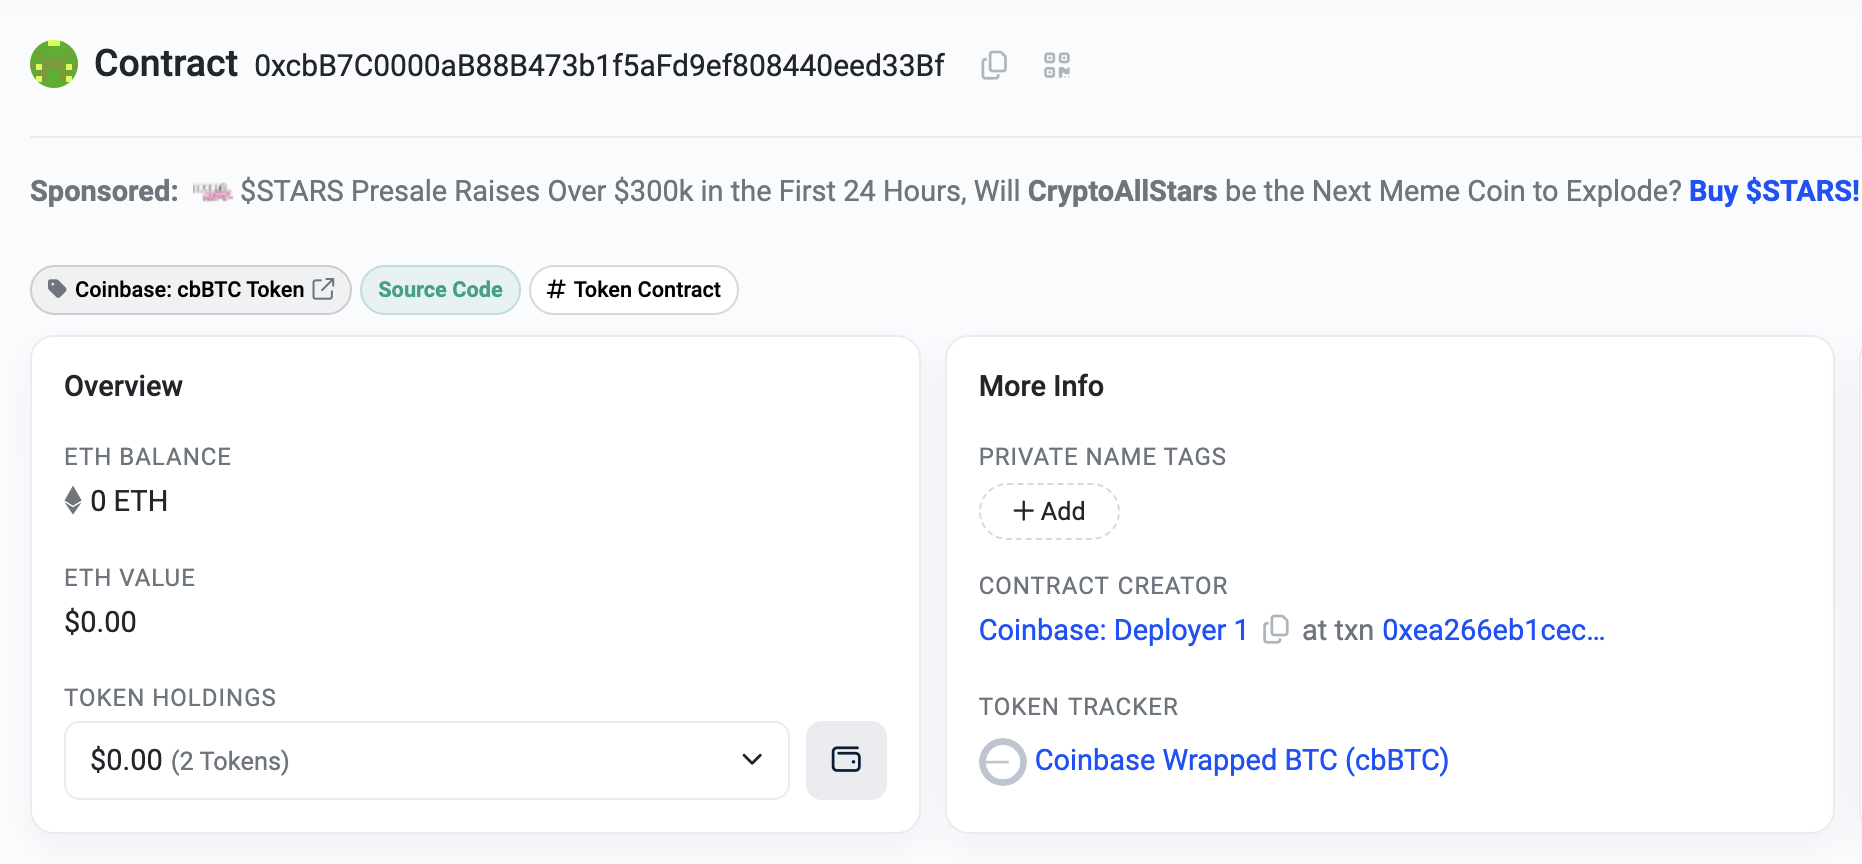Open Coinbase Wrapped BTC (cbBTC) token tracker
This screenshot has height=864, width=1862.
[1241, 760]
